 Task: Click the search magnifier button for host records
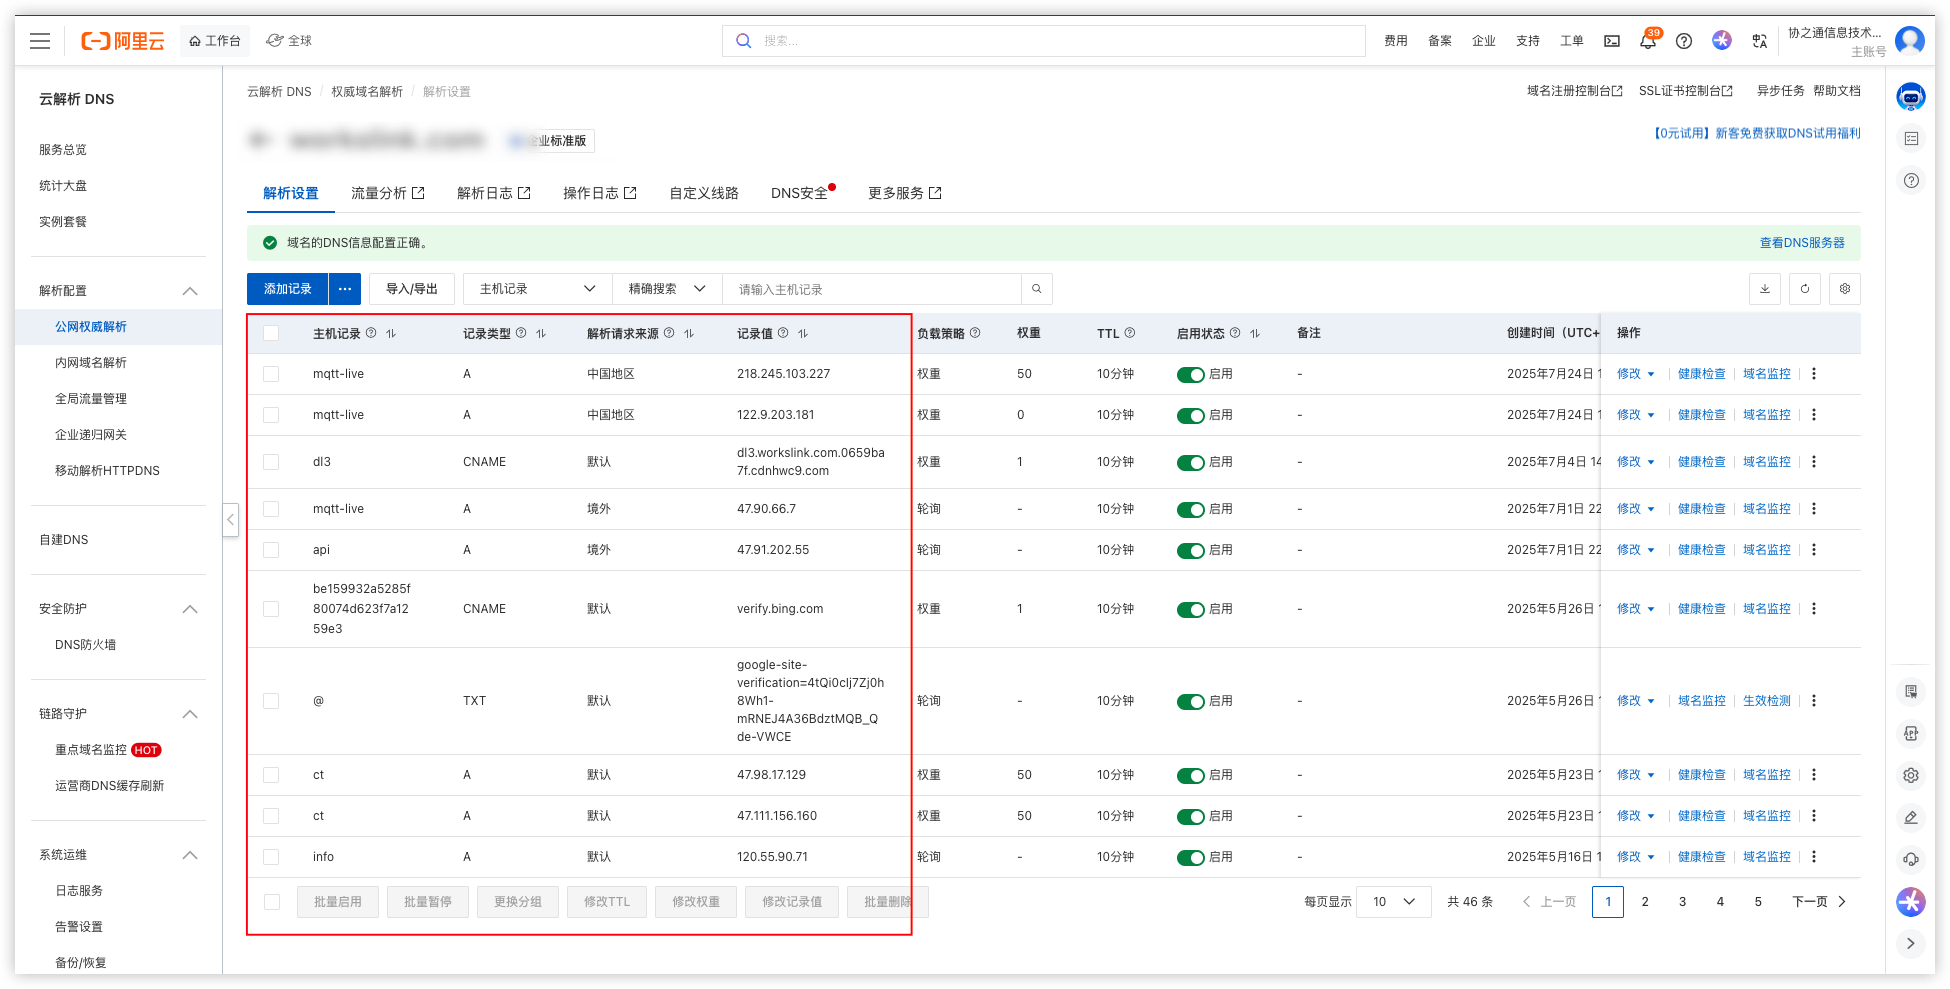pyautogui.click(x=1037, y=289)
